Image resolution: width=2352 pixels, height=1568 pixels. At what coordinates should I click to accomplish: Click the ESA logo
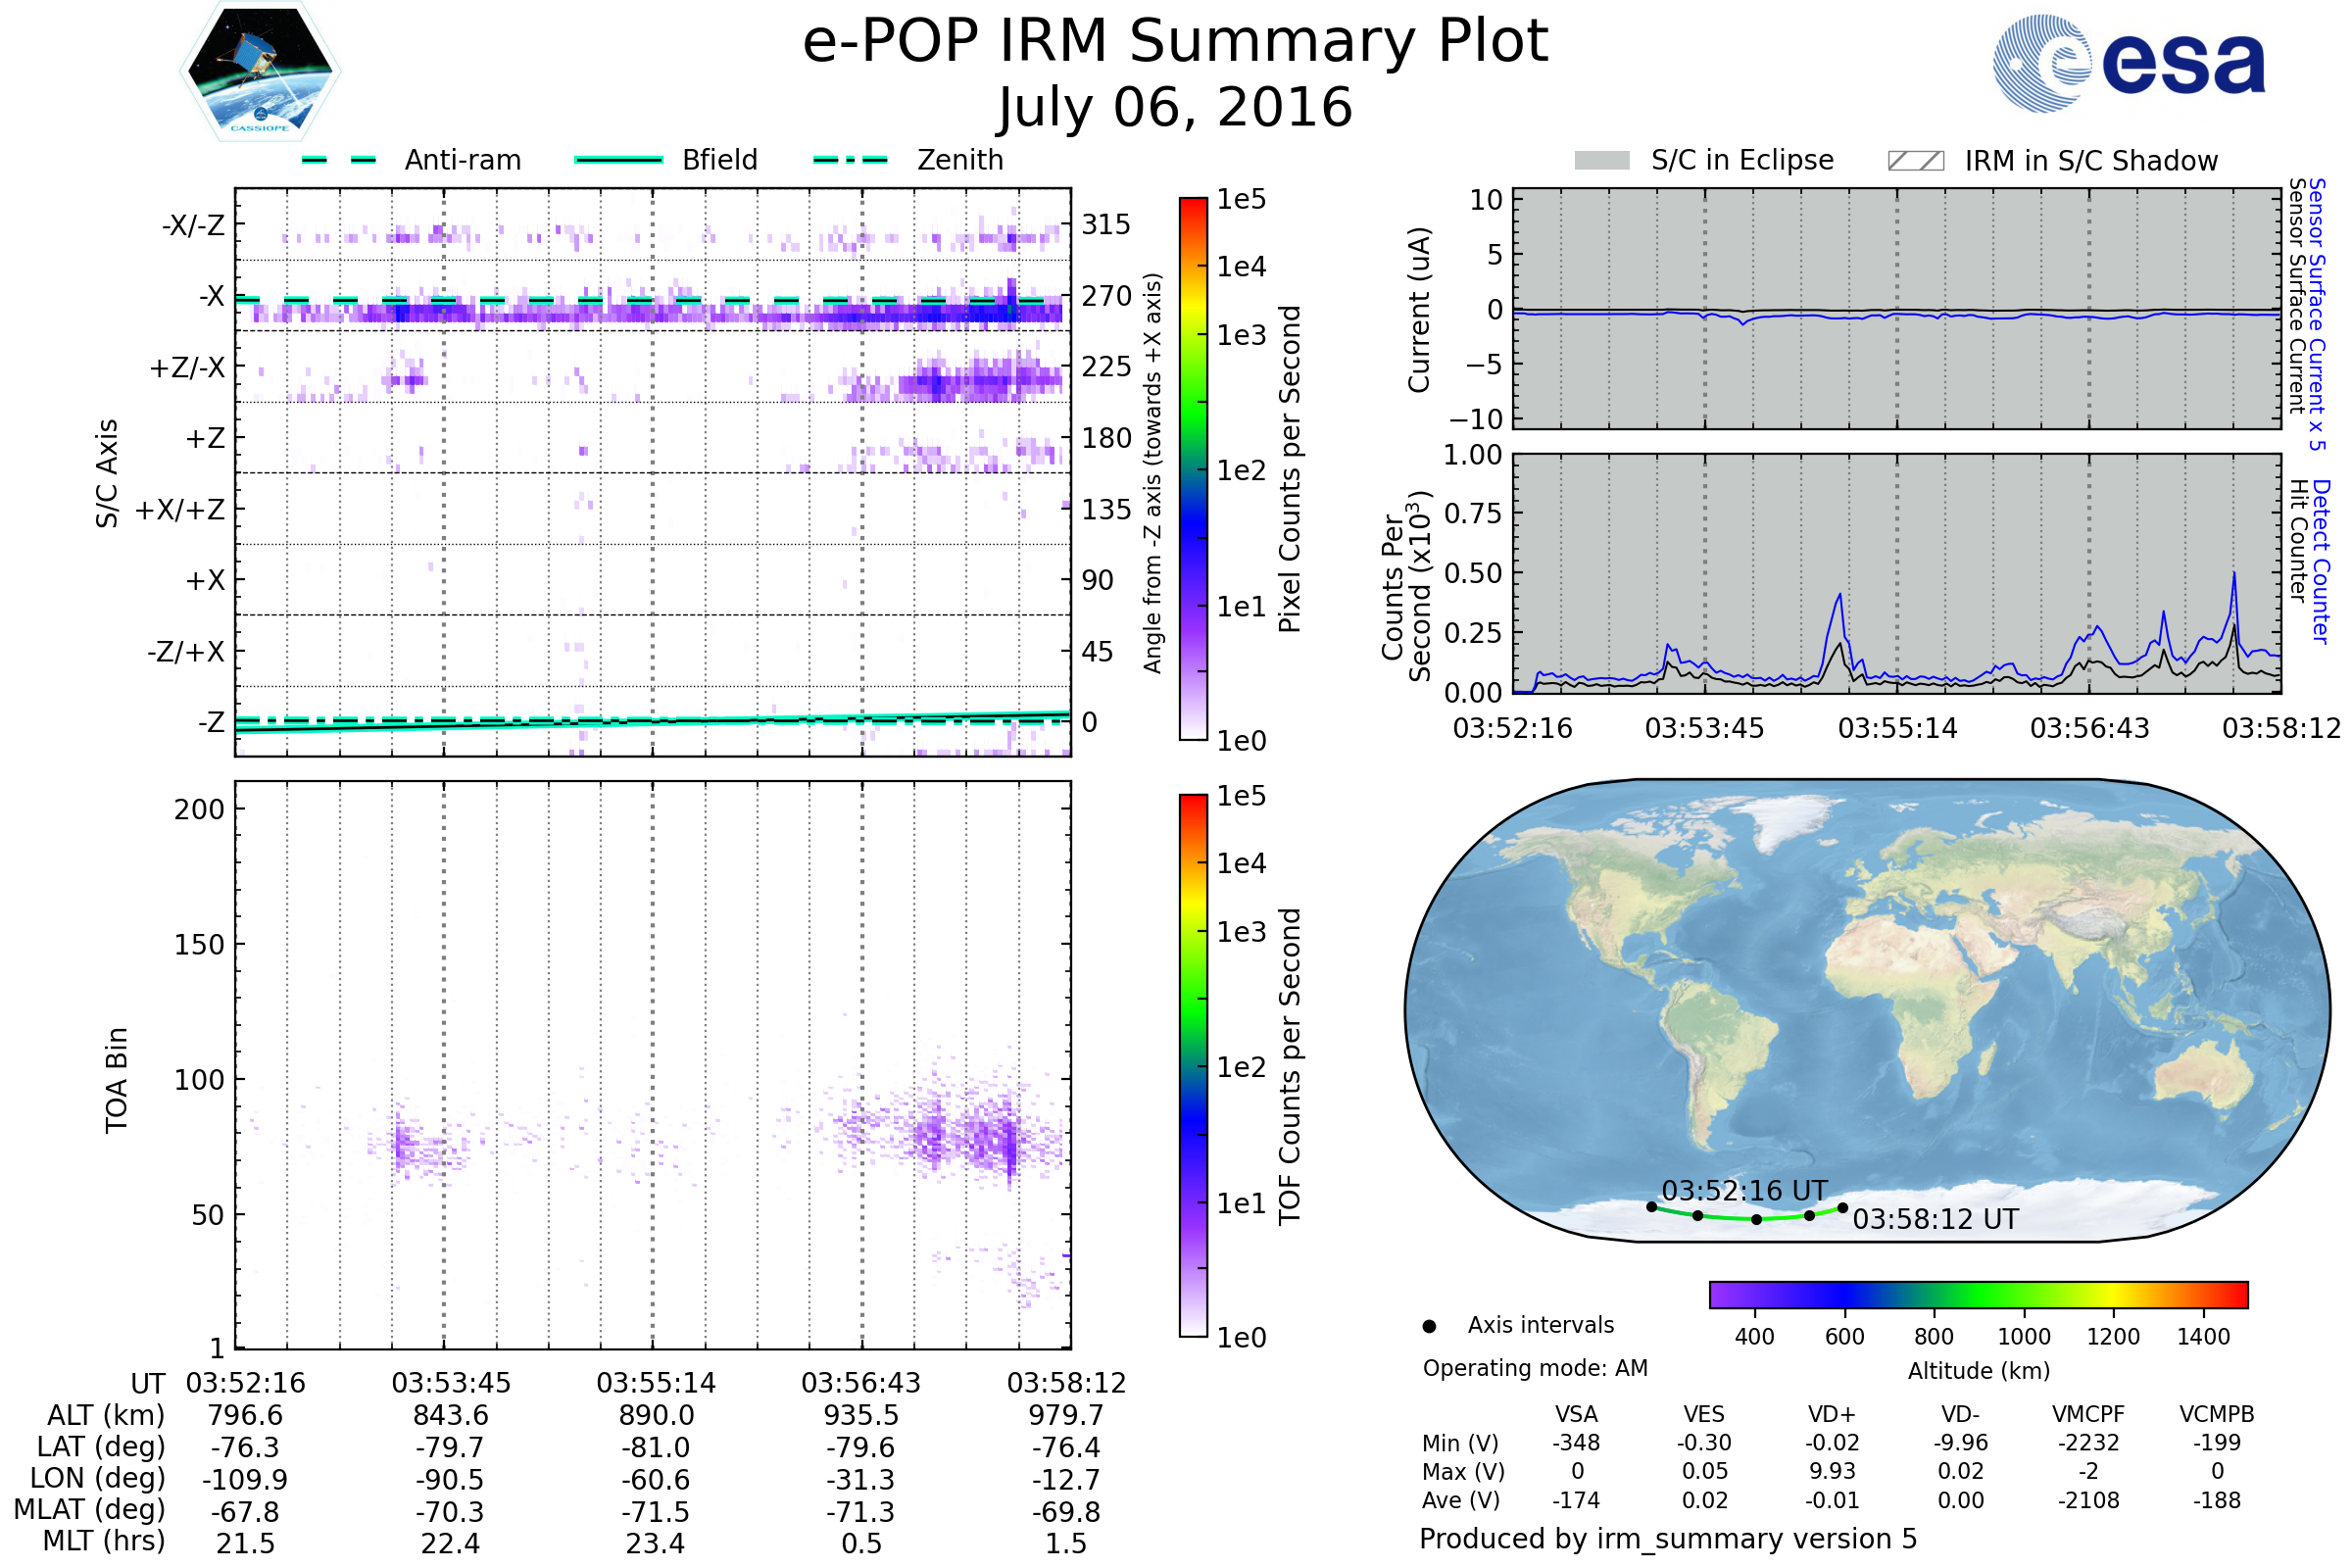(2129, 63)
